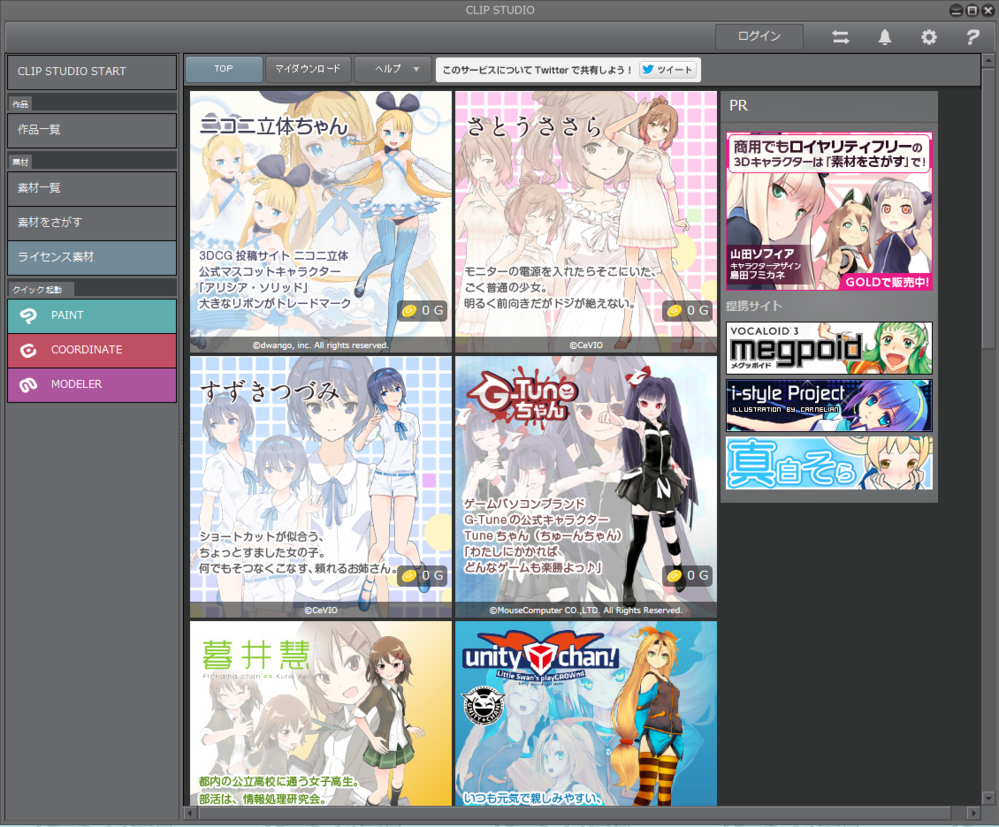Launch CLIP STUDIO COORDINATE
999x827 pixels.
pos(92,350)
